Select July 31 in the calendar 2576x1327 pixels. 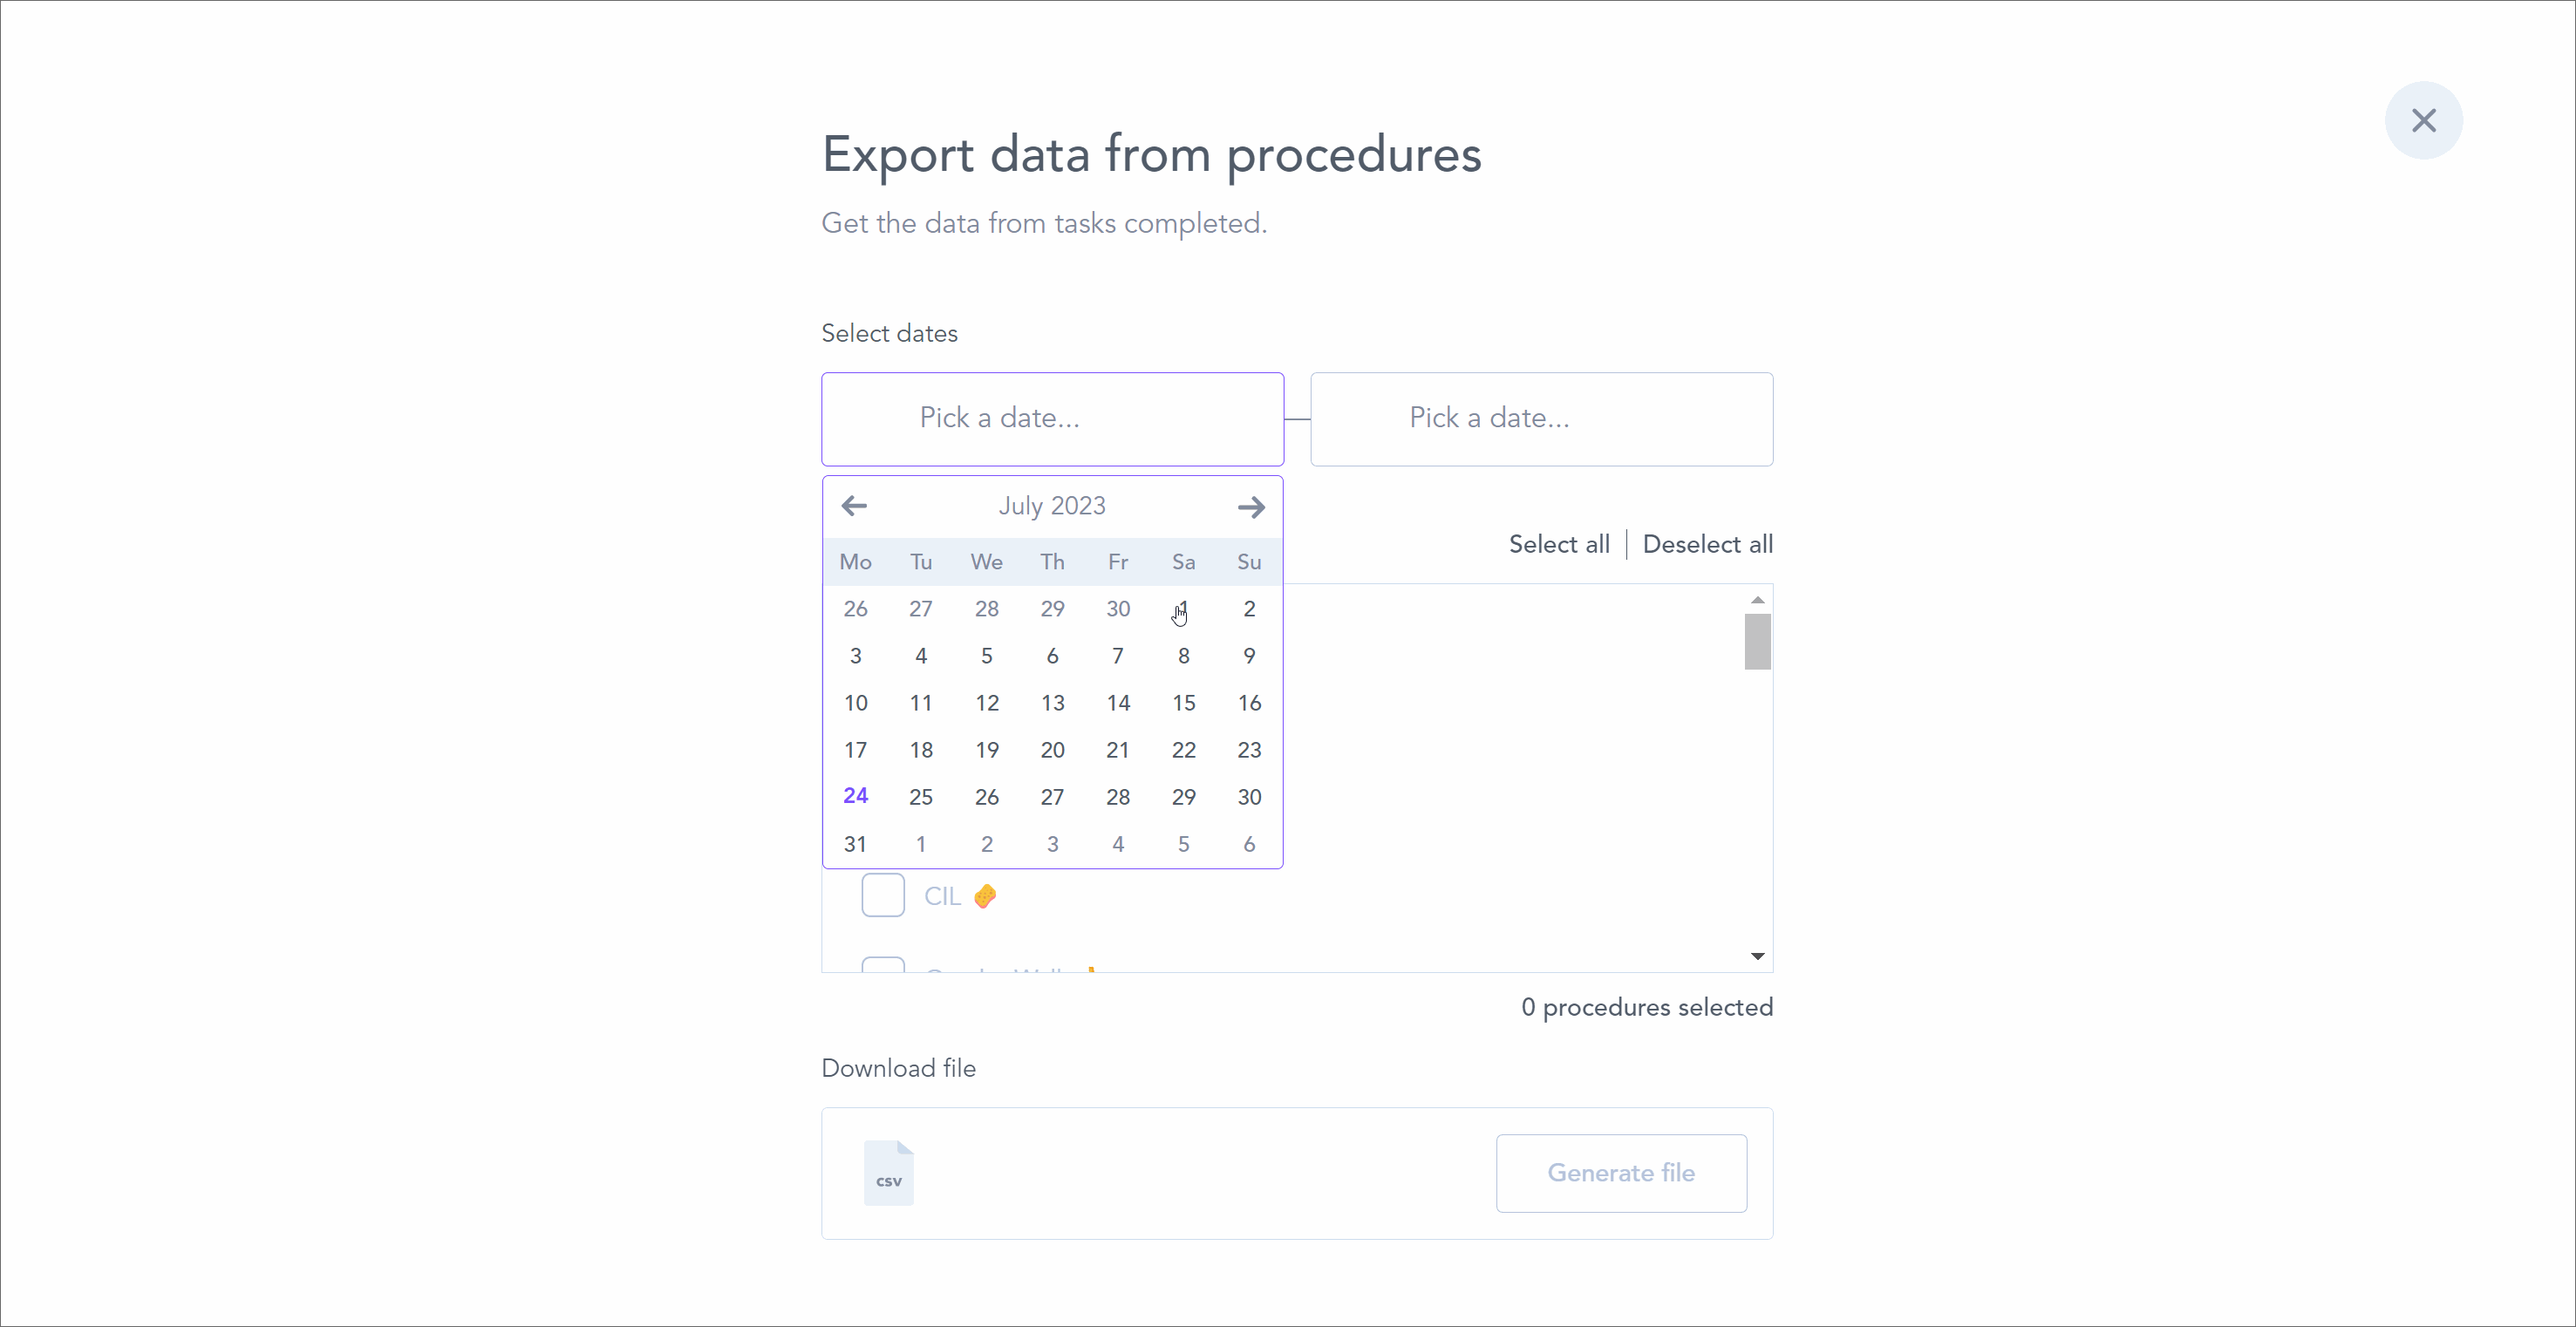click(855, 844)
